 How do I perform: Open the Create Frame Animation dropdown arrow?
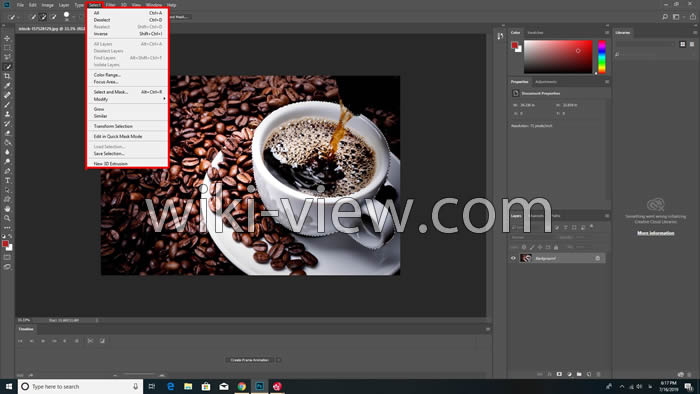click(279, 360)
